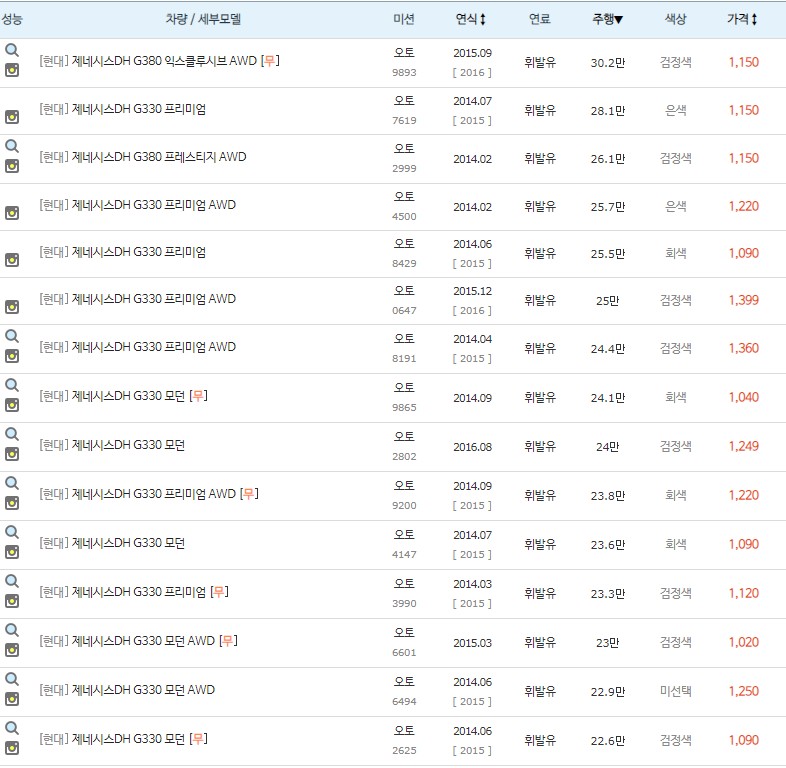Open photo camera icon for G380 익스클루시브 AWD
786x768 pixels.
(12, 70)
